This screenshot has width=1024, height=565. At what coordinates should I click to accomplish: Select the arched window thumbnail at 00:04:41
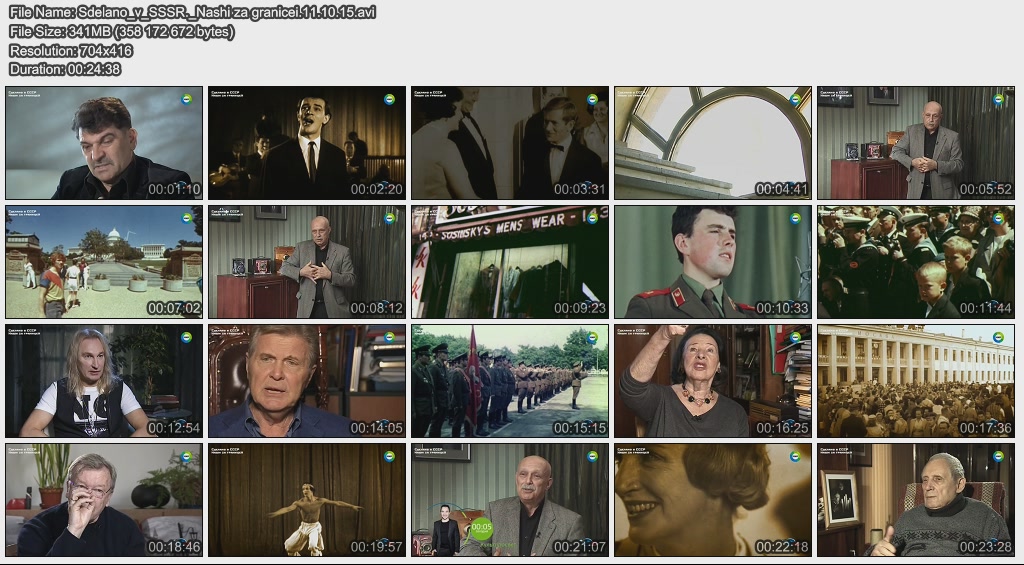coord(713,143)
